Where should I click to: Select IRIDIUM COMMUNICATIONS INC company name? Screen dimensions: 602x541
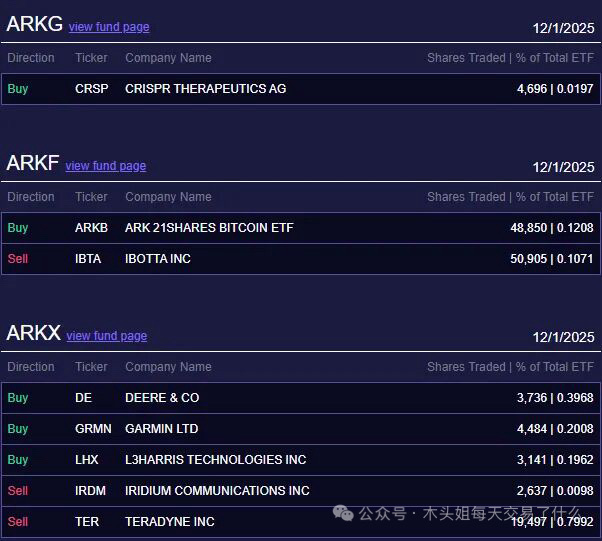[x=217, y=491]
